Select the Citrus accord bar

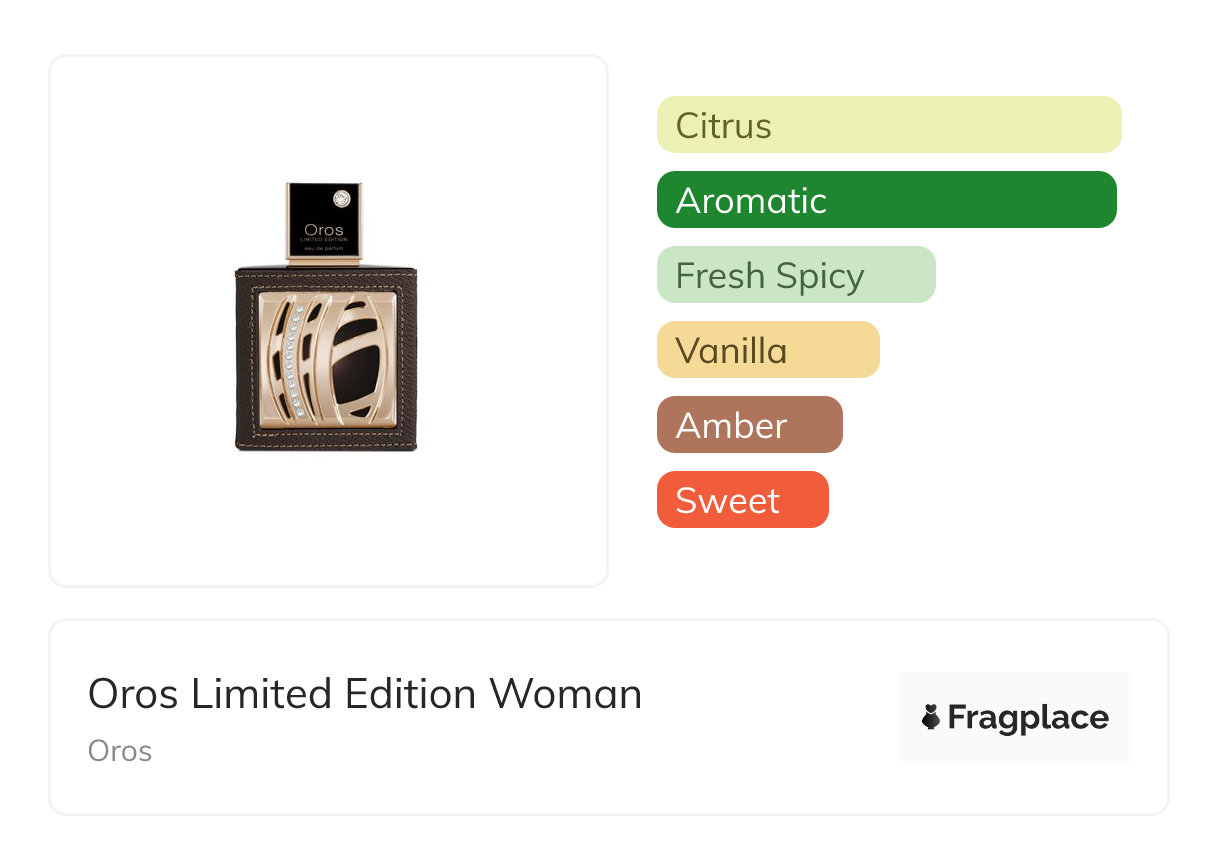[x=888, y=125]
